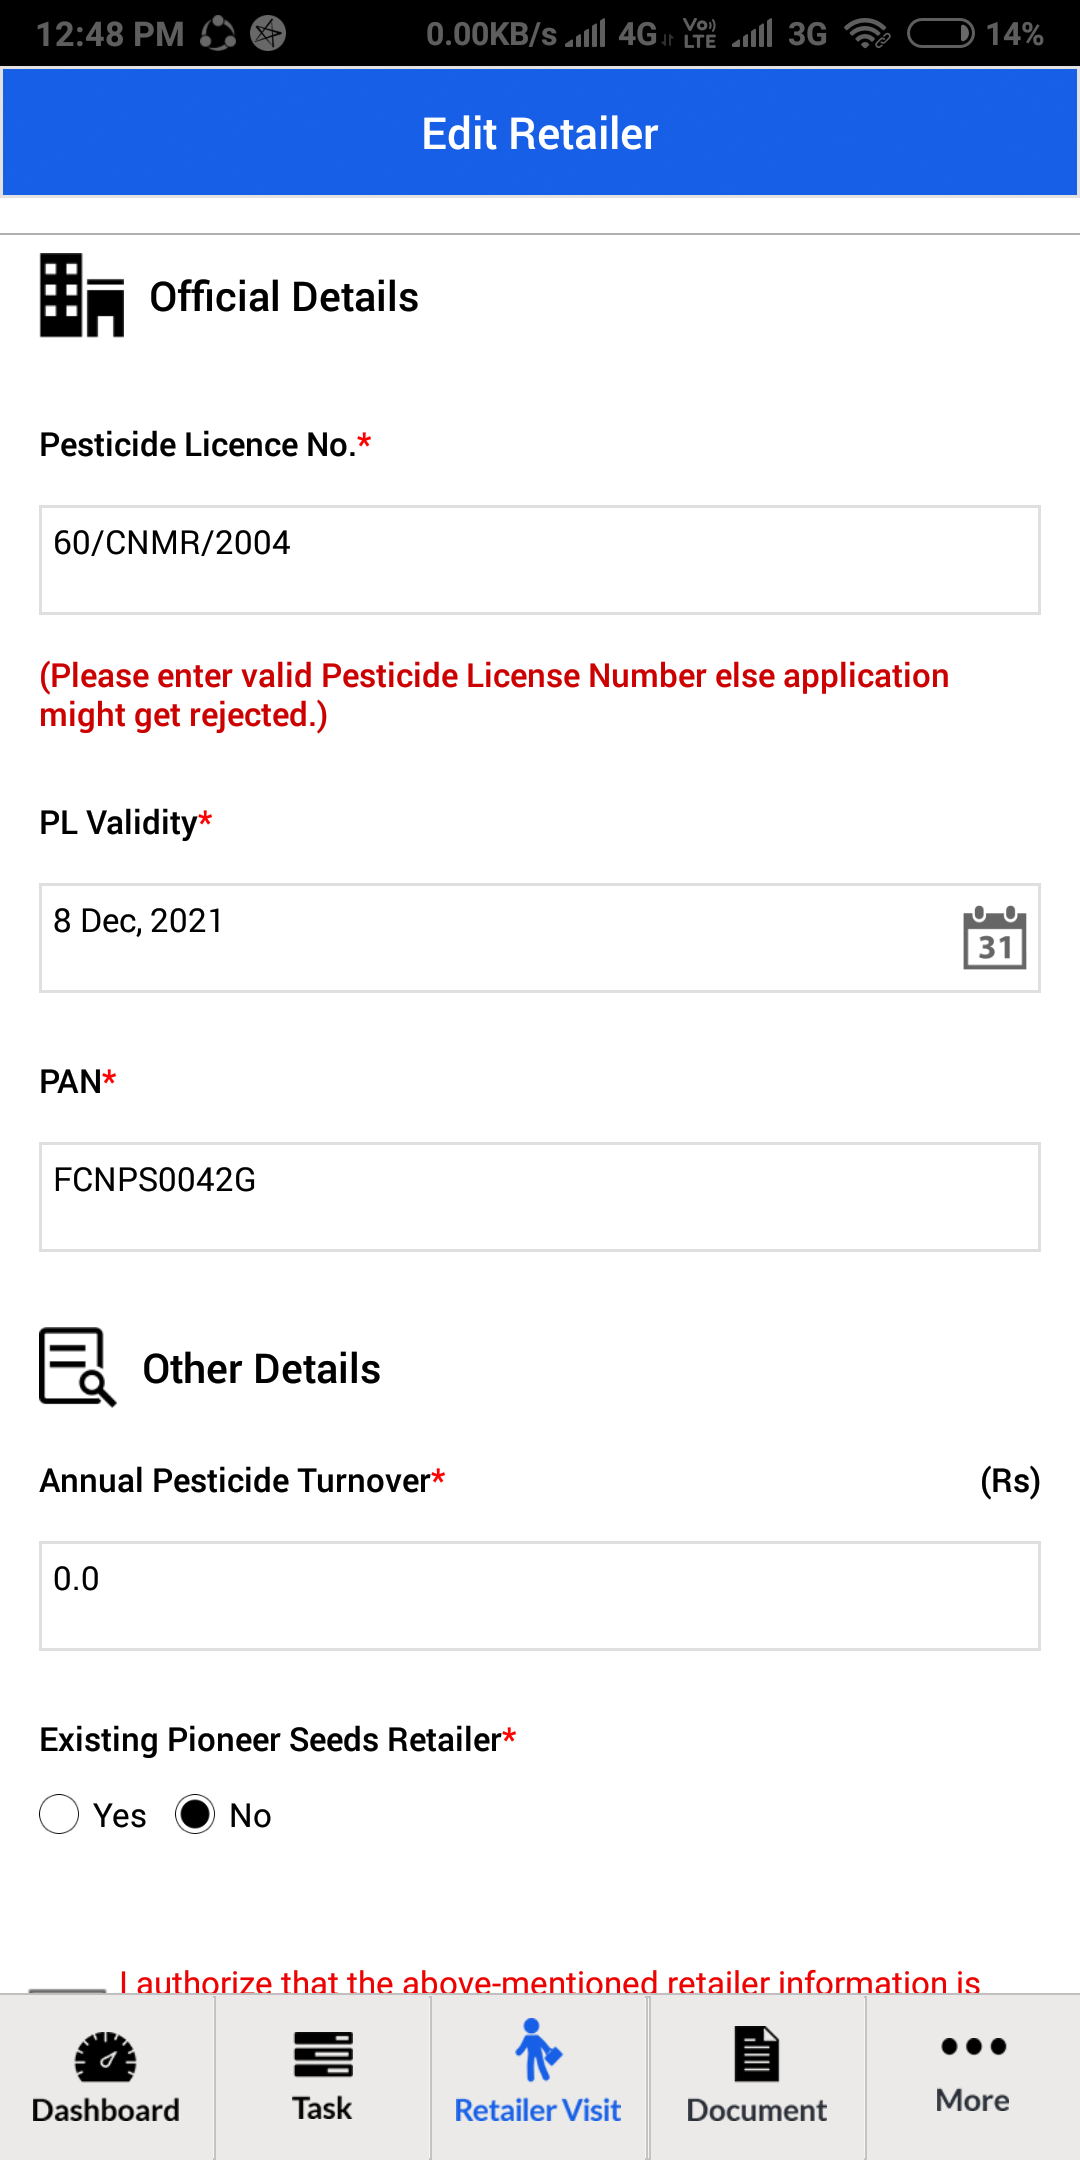Tap the Wi-Fi indicator in status bar
This screenshot has width=1080, height=2160.
(x=867, y=34)
